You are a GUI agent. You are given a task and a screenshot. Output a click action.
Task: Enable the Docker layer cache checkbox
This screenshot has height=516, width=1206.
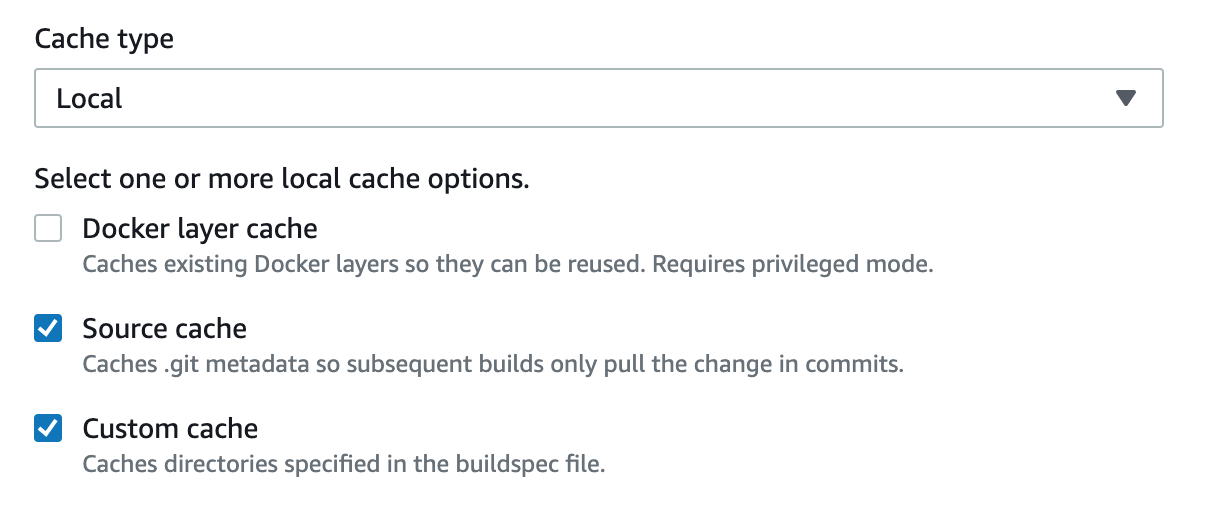(x=48, y=229)
